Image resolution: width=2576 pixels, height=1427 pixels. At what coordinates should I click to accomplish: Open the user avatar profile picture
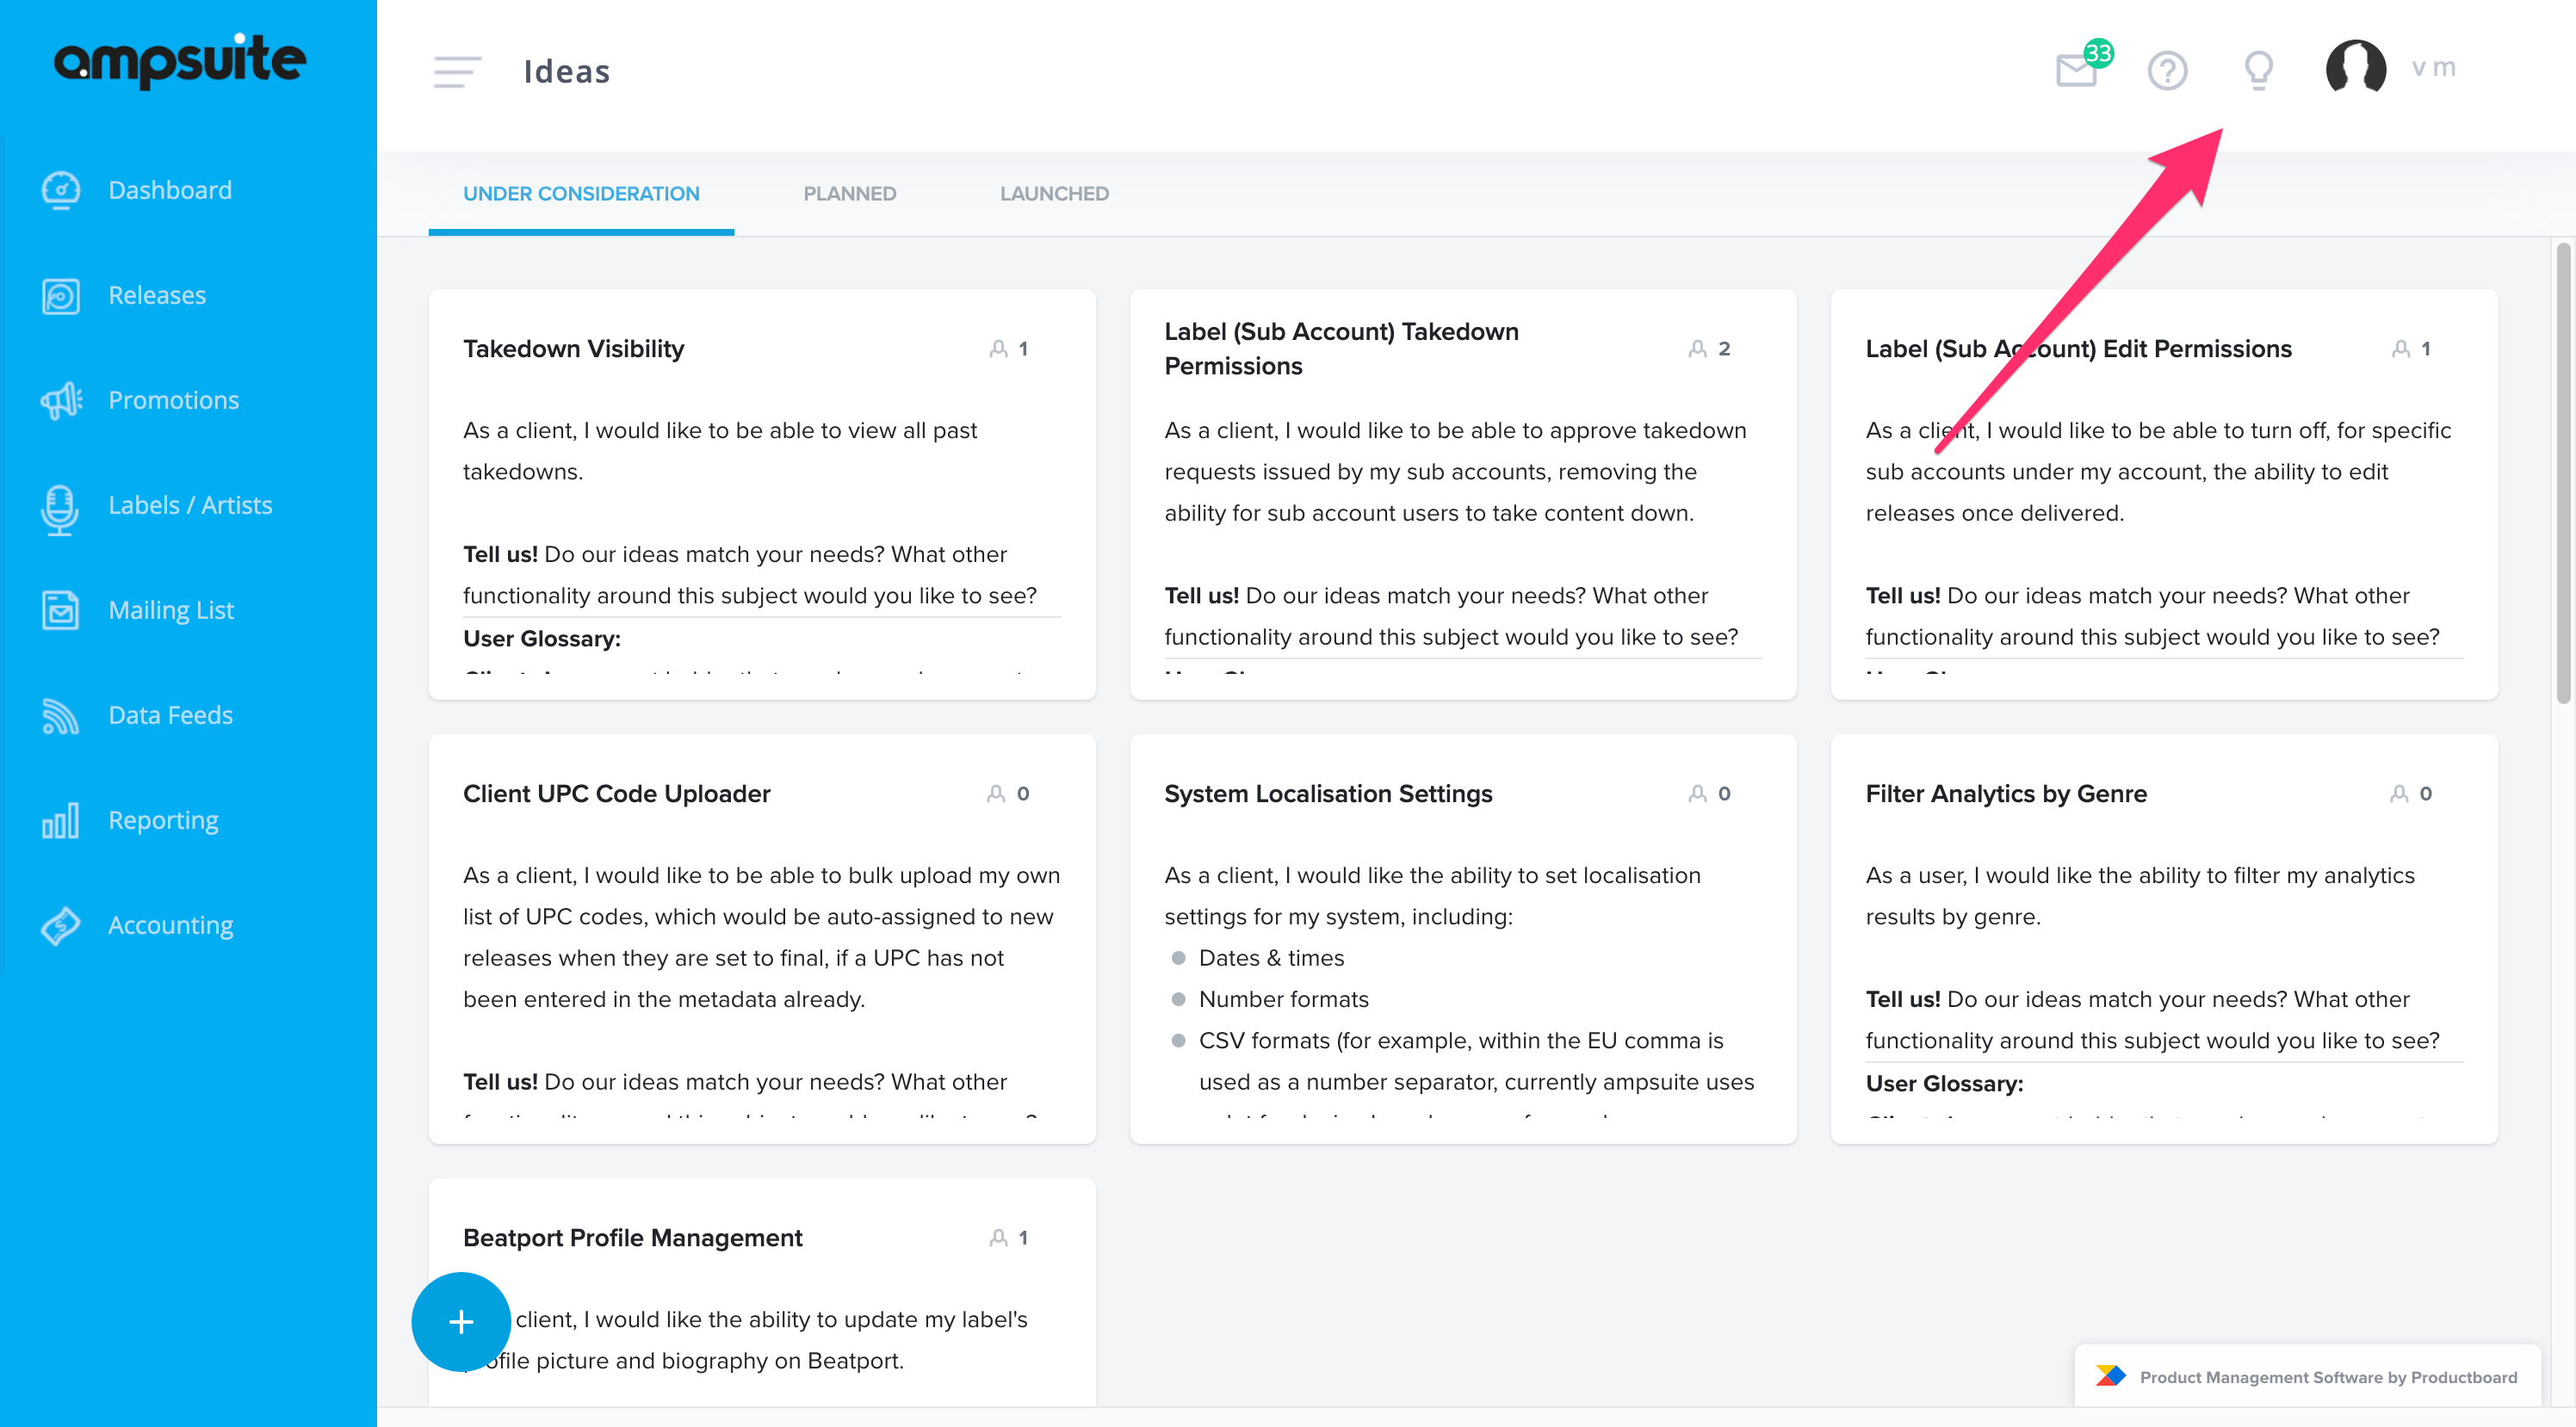(x=2355, y=68)
